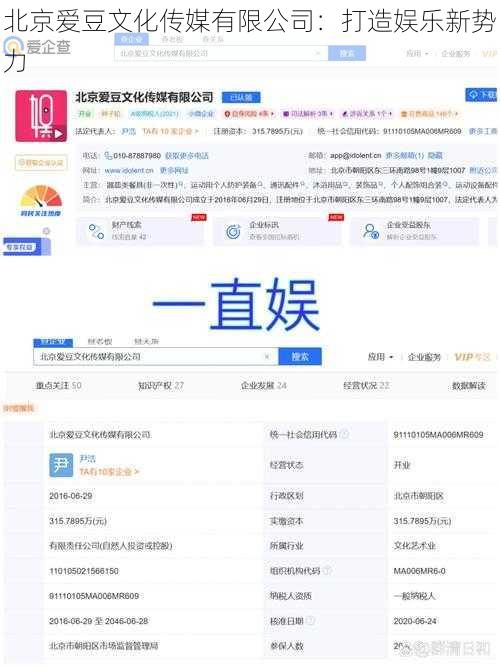
Task: Open the 企业受益股东 person icon card
Action: [371, 231]
